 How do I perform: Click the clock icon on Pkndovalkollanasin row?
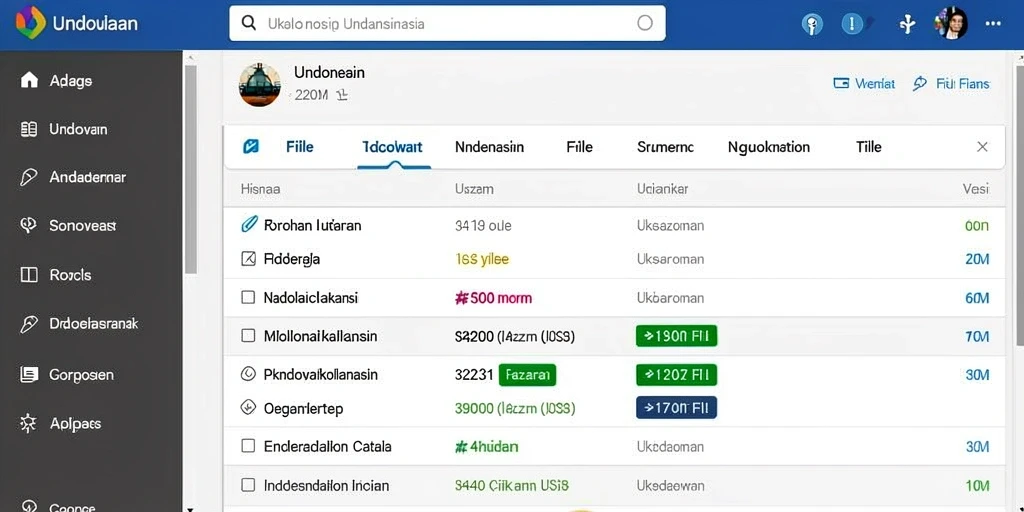pos(248,374)
